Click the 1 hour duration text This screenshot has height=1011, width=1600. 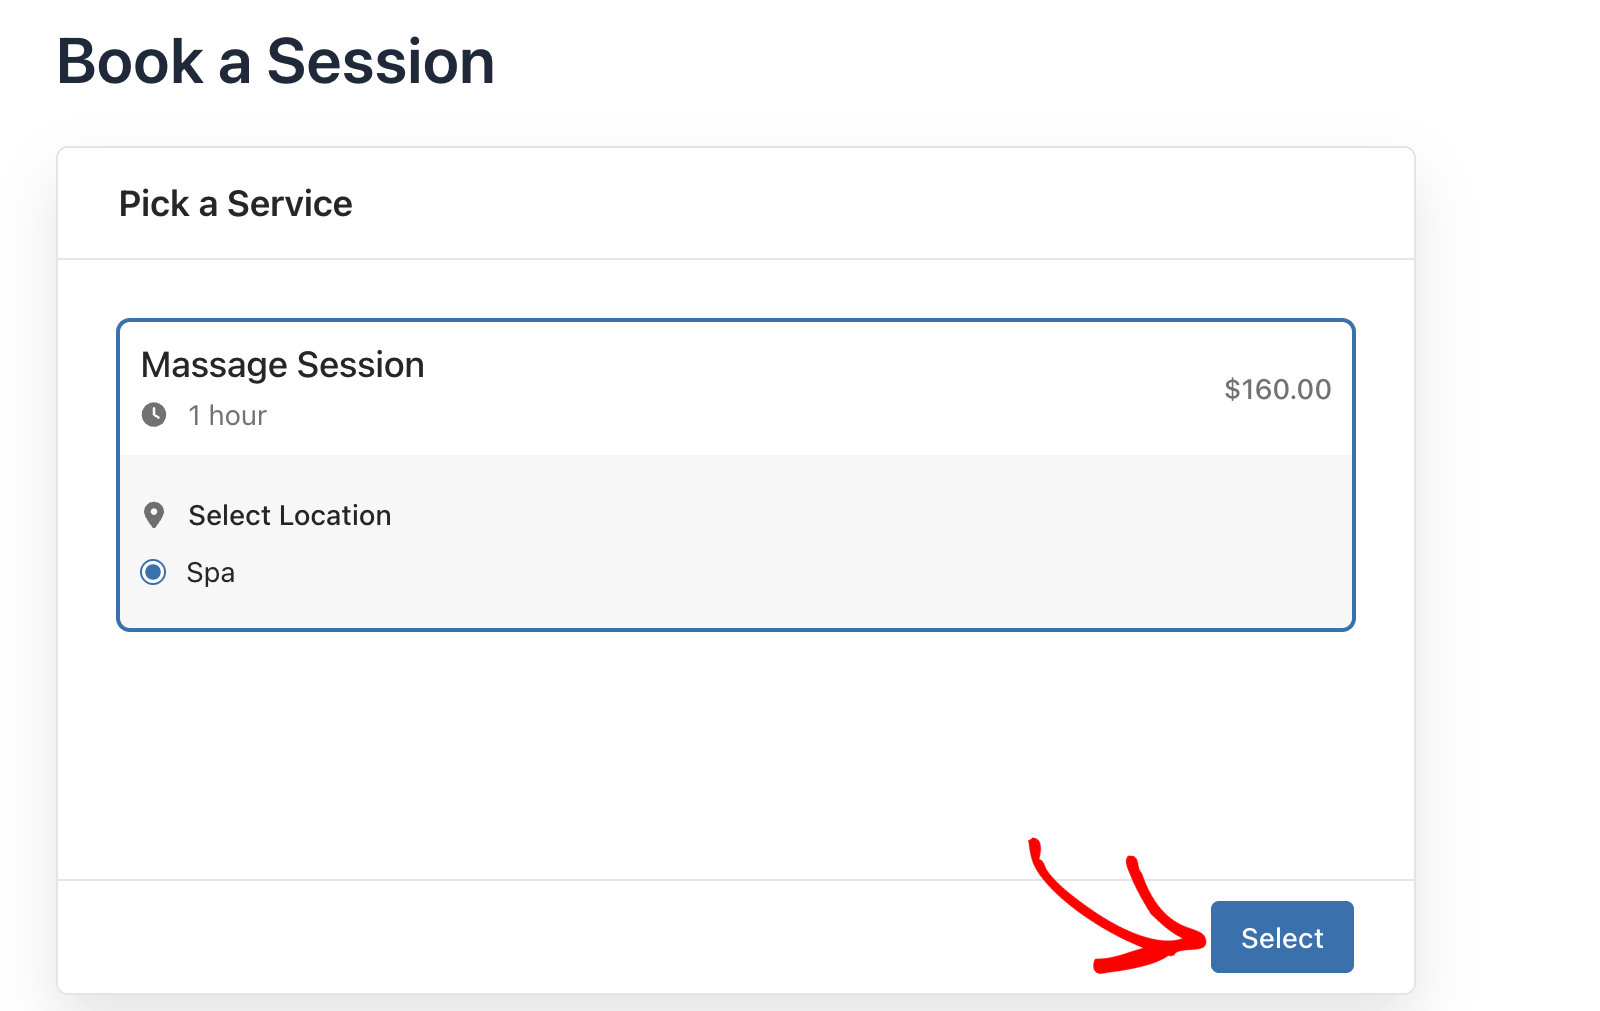point(228,416)
